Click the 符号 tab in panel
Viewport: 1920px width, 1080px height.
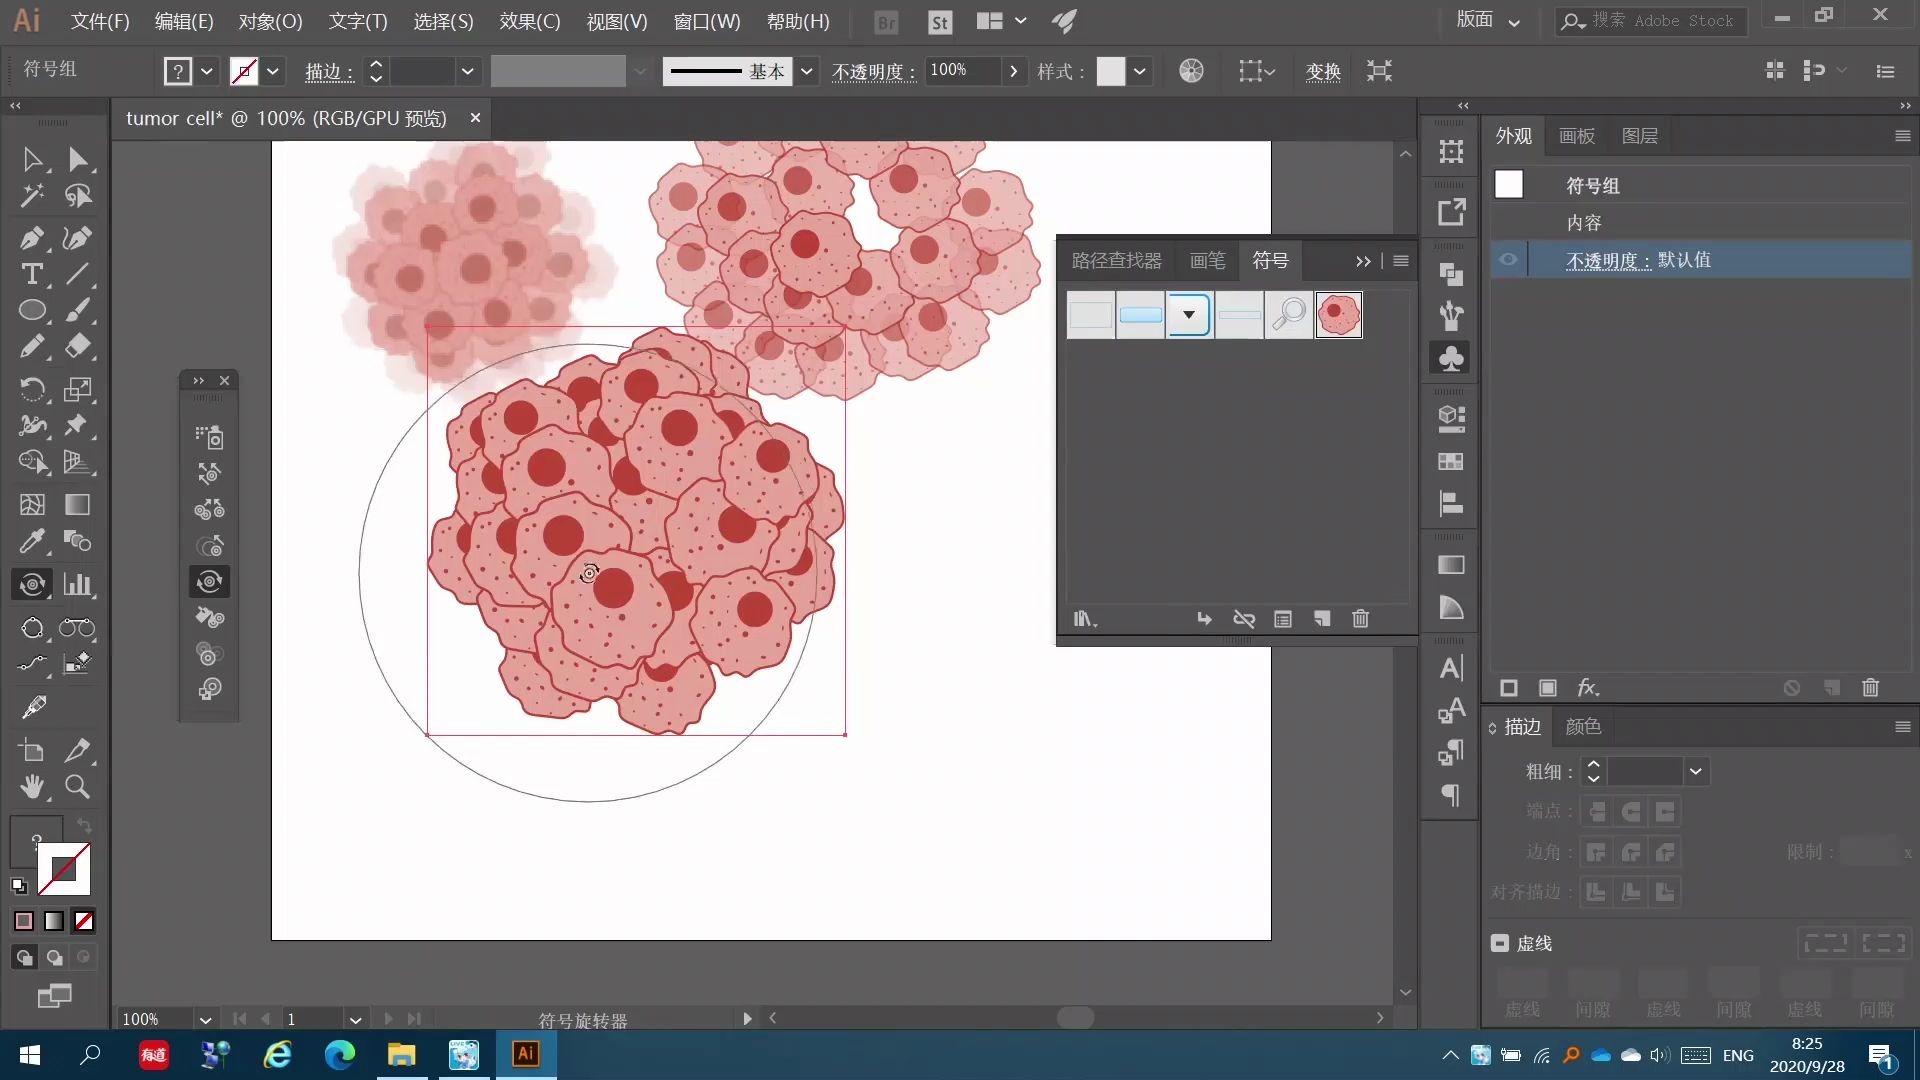[x=1270, y=260]
